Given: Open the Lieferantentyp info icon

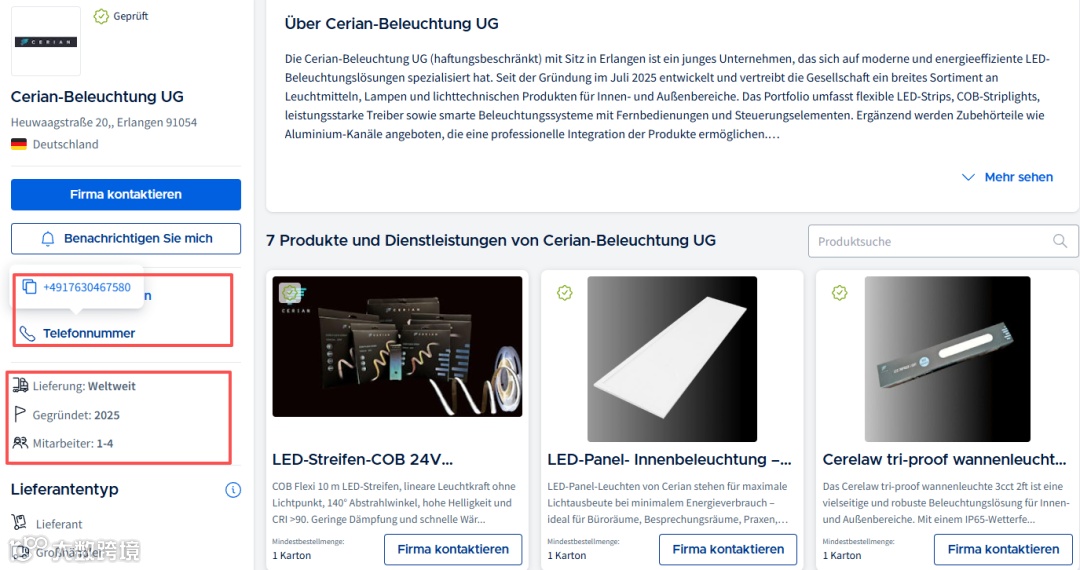Looking at the screenshot, I should point(233,490).
